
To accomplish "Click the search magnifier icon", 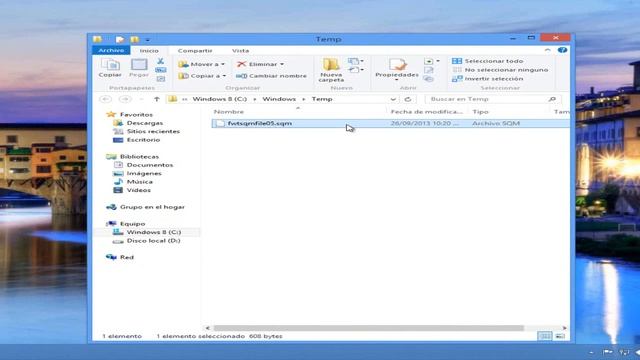I will [552, 99].
